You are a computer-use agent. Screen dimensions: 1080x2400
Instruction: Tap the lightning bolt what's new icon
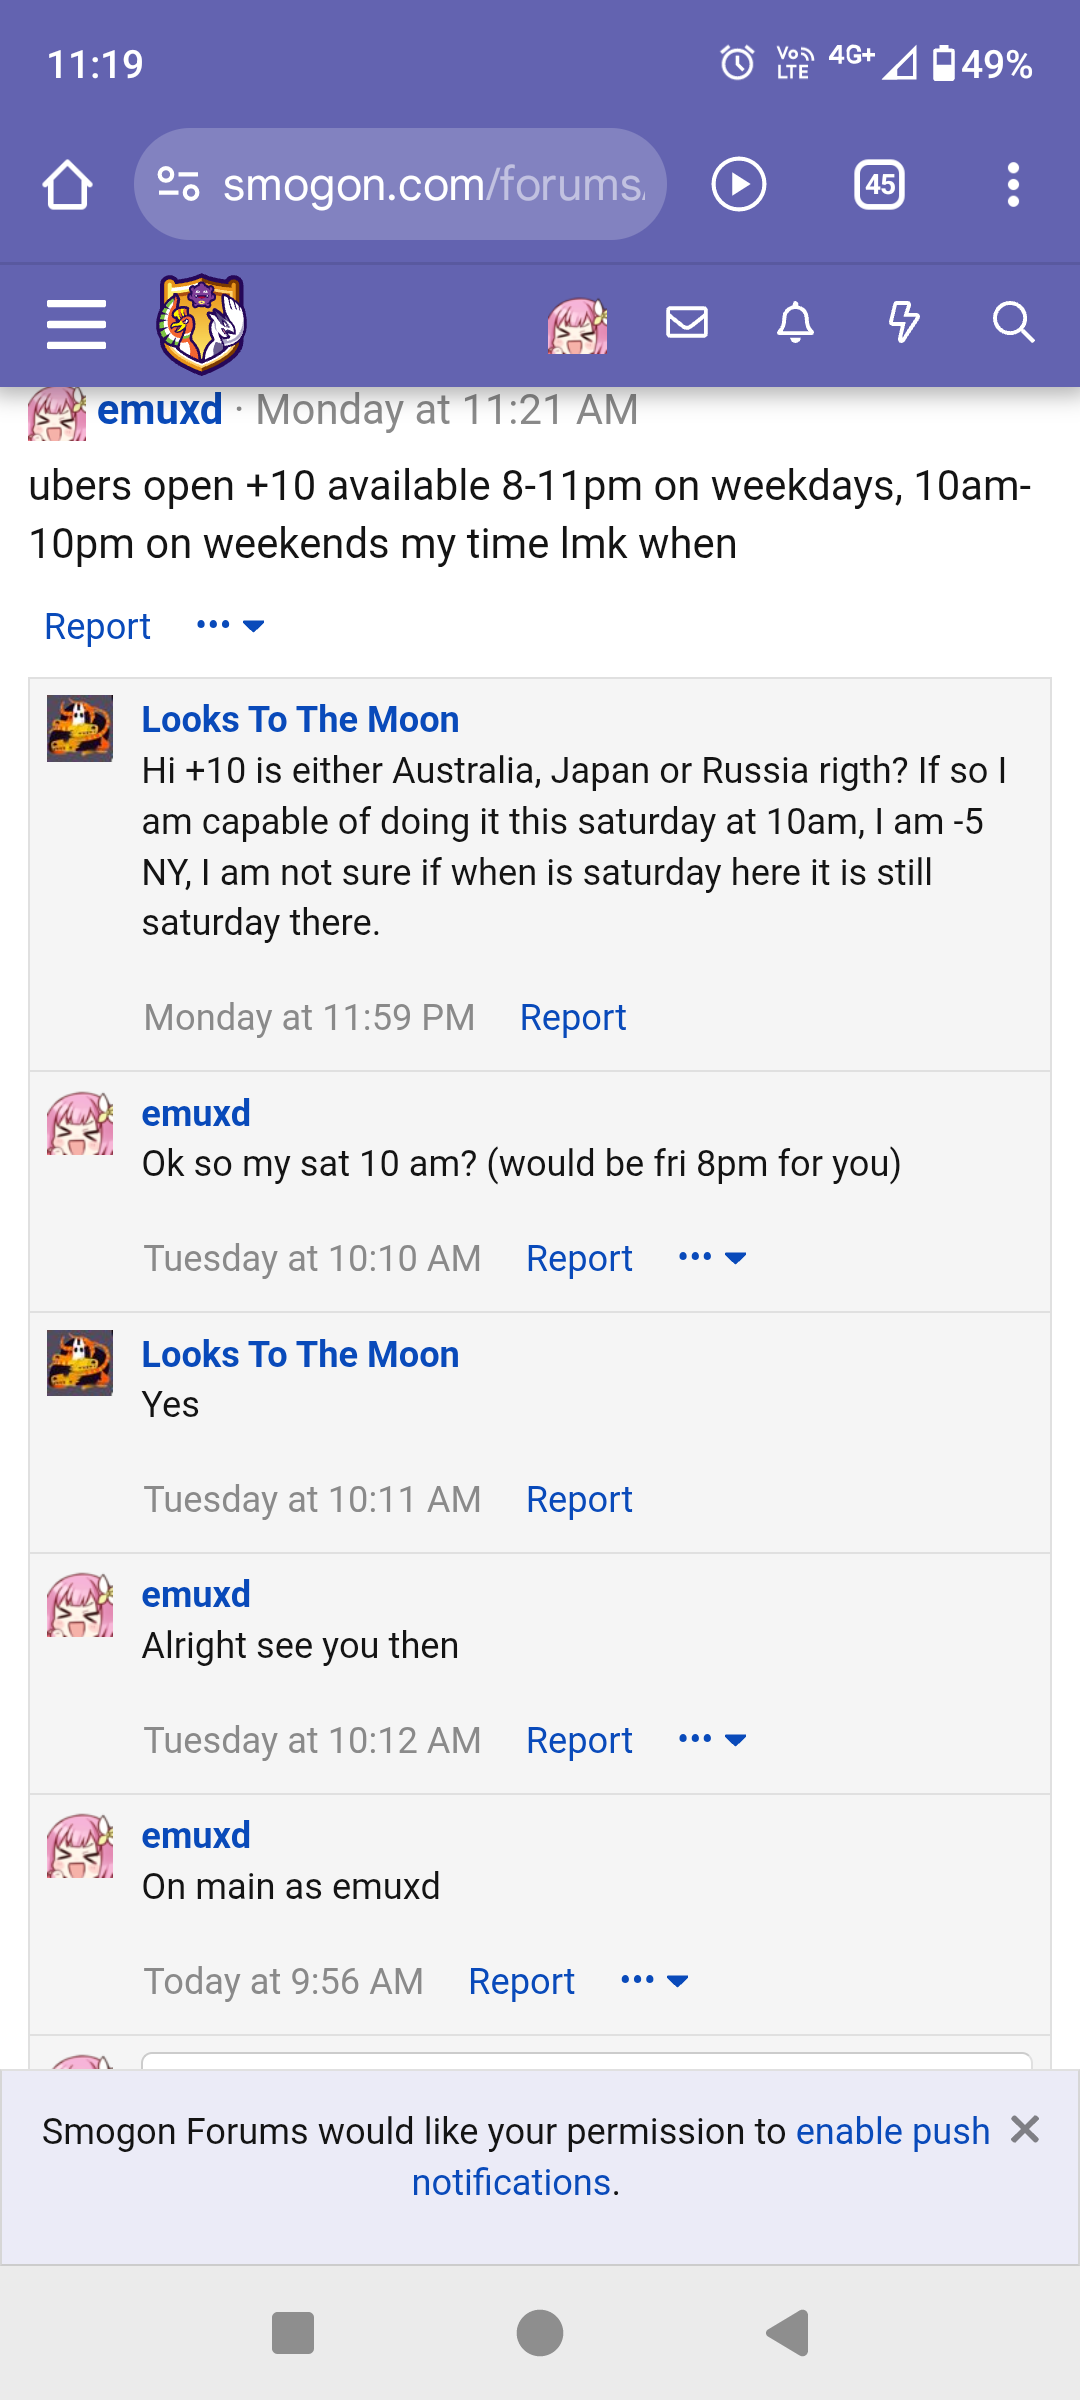(904, 322)
